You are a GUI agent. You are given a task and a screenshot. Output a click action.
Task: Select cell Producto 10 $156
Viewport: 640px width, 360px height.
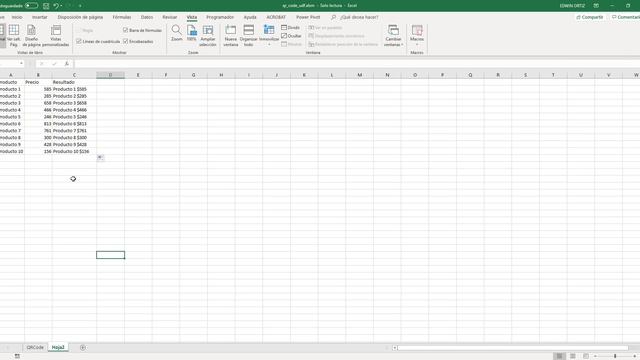click(x=74, y=151)
